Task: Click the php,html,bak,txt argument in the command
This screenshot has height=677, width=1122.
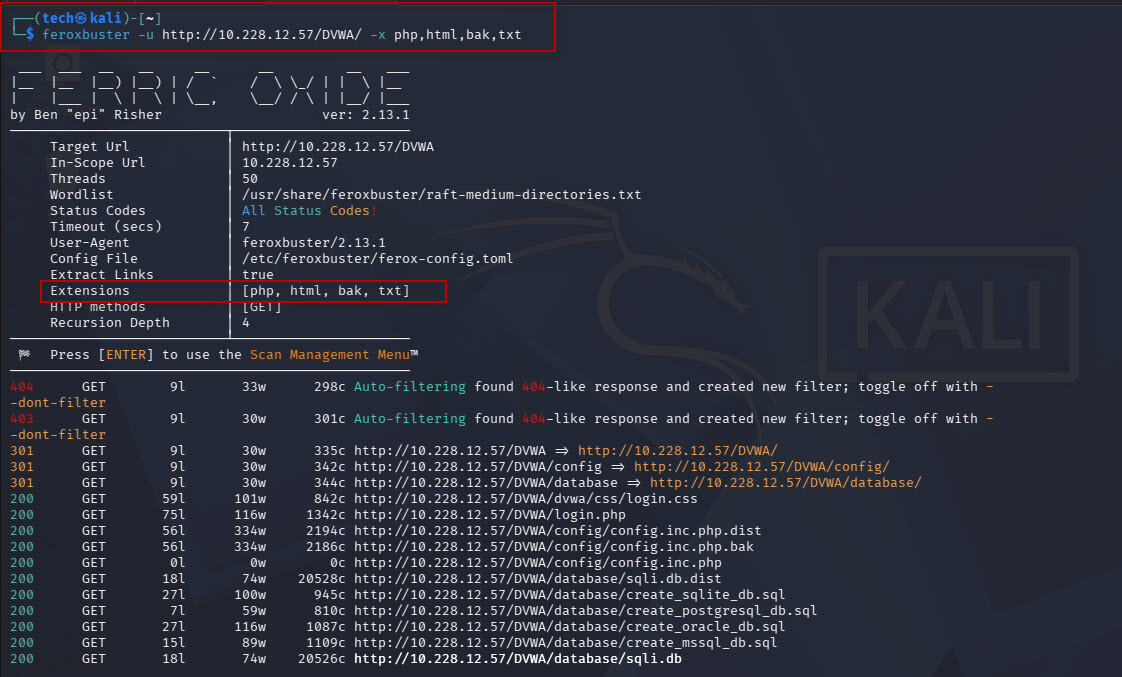Action: coord(458,34)
